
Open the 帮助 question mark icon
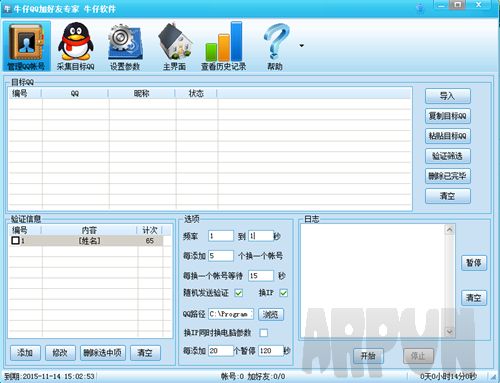coord(275,46)
